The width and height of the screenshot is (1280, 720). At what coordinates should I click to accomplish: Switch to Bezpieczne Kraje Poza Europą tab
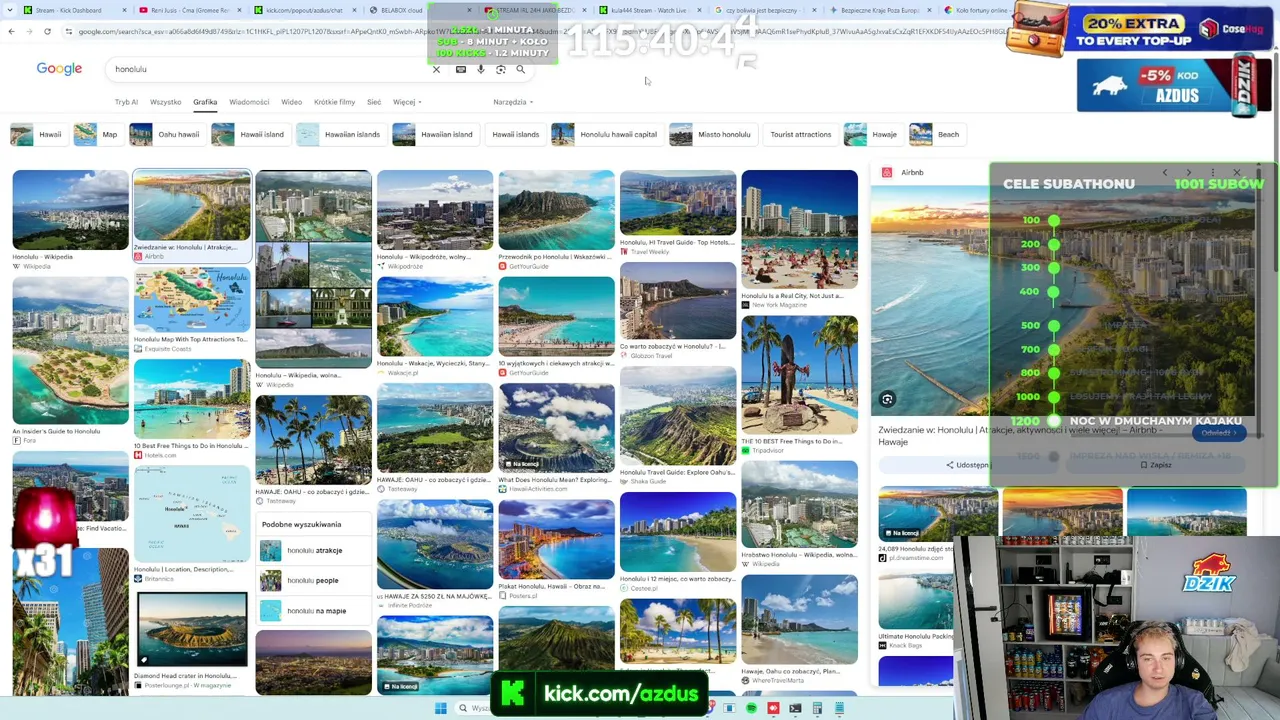880,10
